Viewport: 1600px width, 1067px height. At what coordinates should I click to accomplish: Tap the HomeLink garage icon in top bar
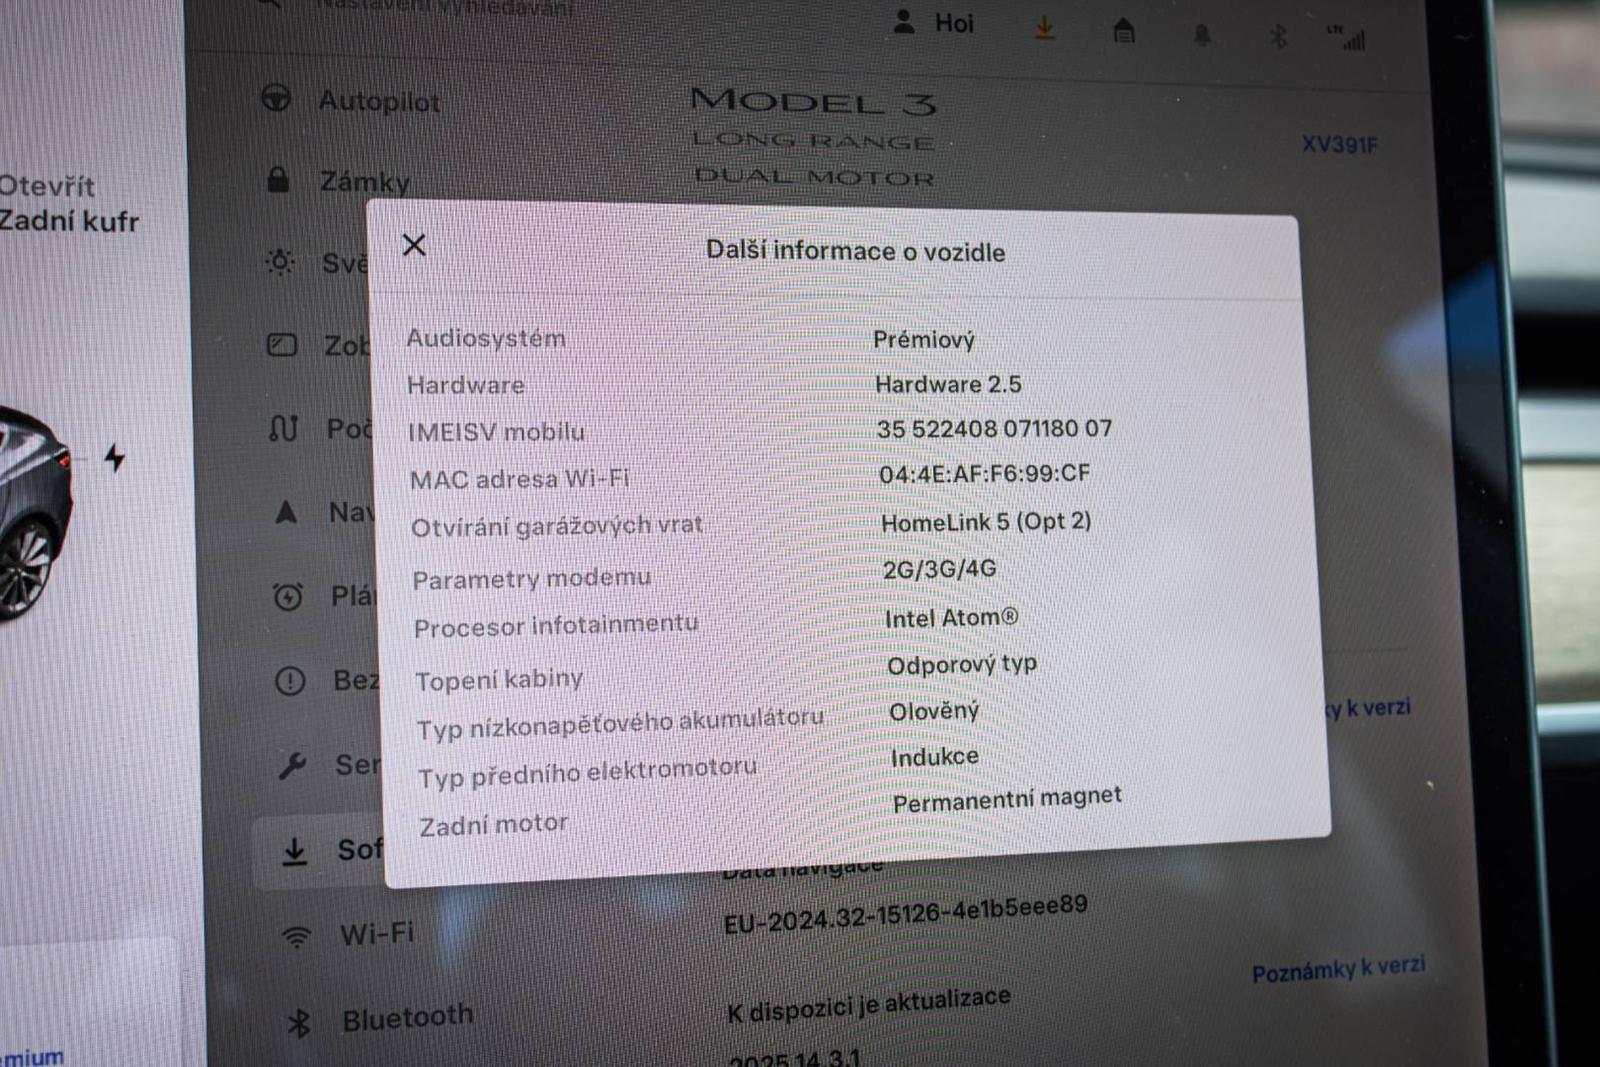[x=1124, y=31]
